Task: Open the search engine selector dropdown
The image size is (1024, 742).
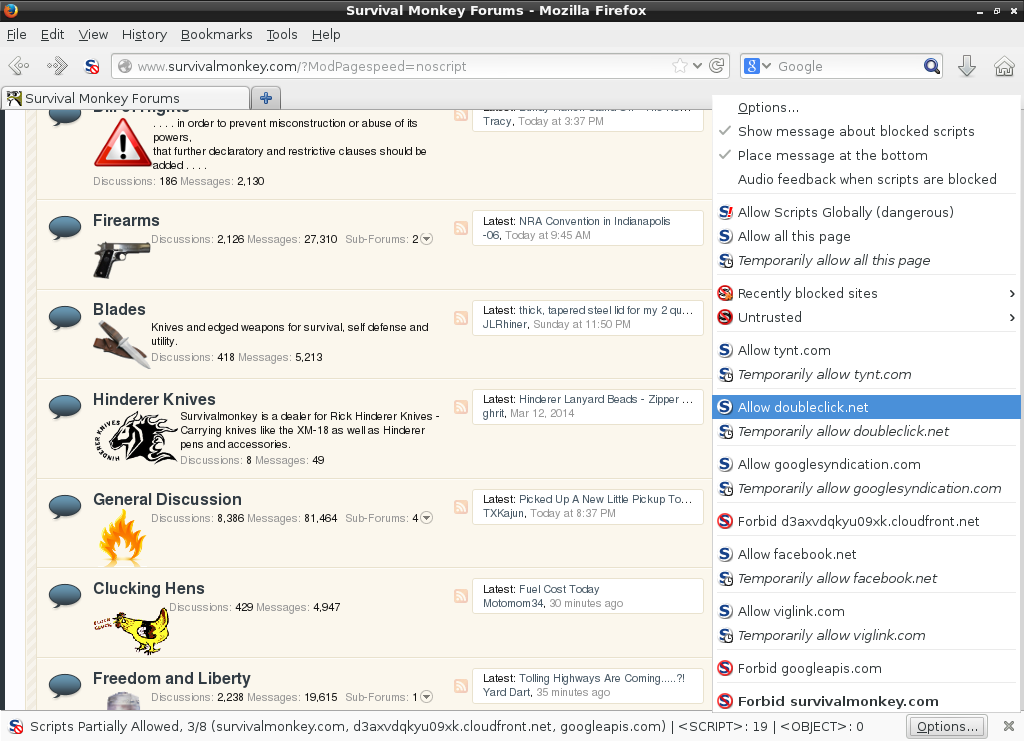Action: (x=758, y=66)
